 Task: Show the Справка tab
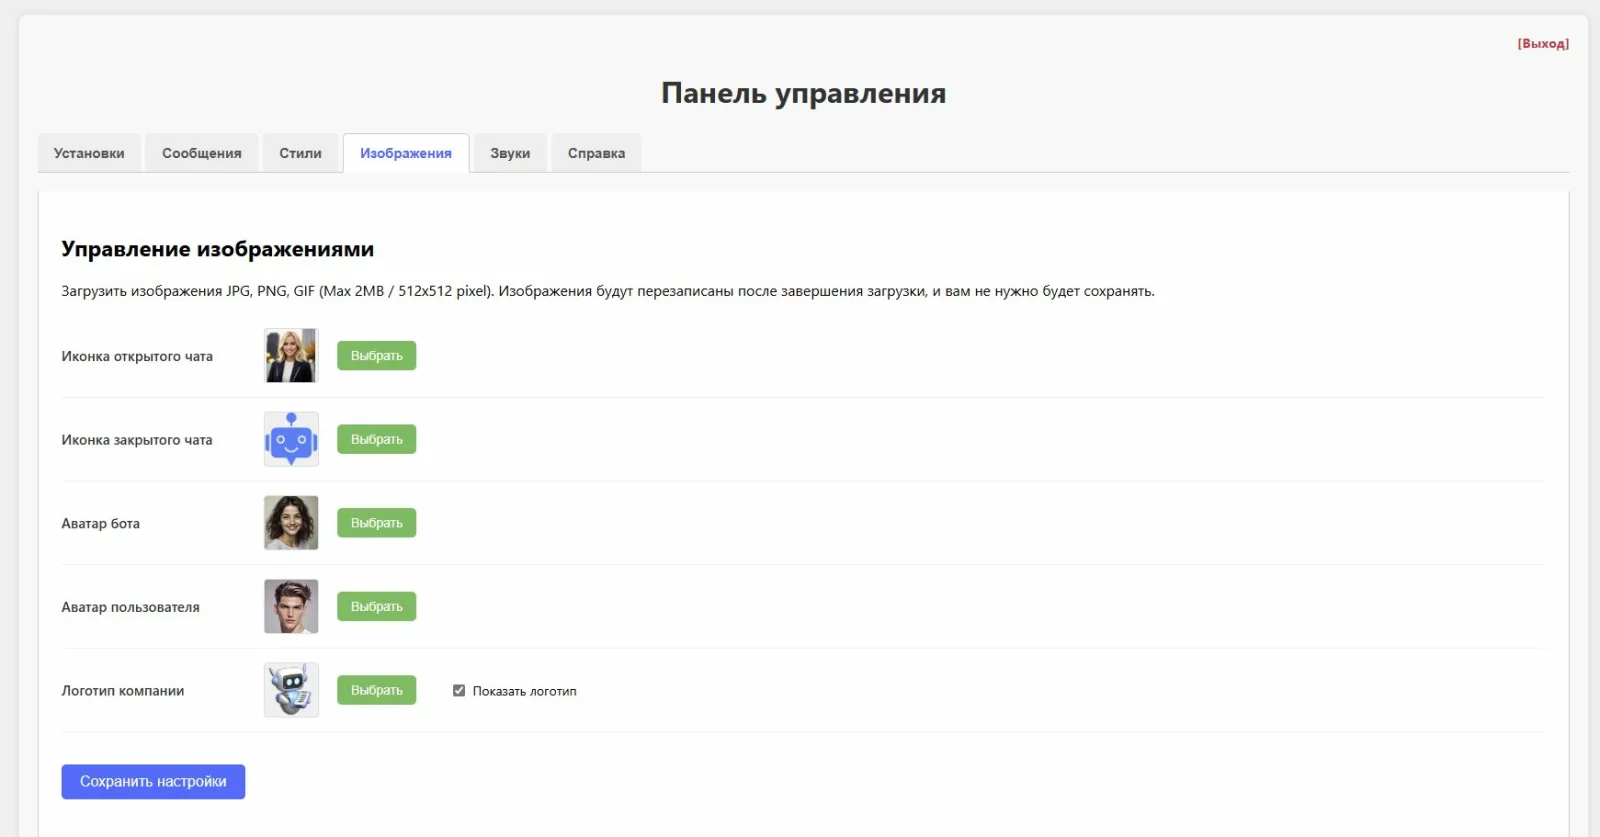pyautogui.click(x=596, y=153)
